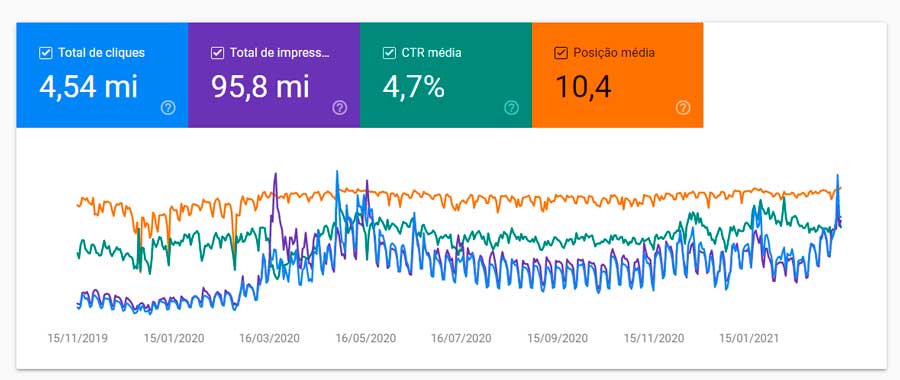Open help icon on Posição média card
Viewport: 900px width, 380px height.
[683, 108]
